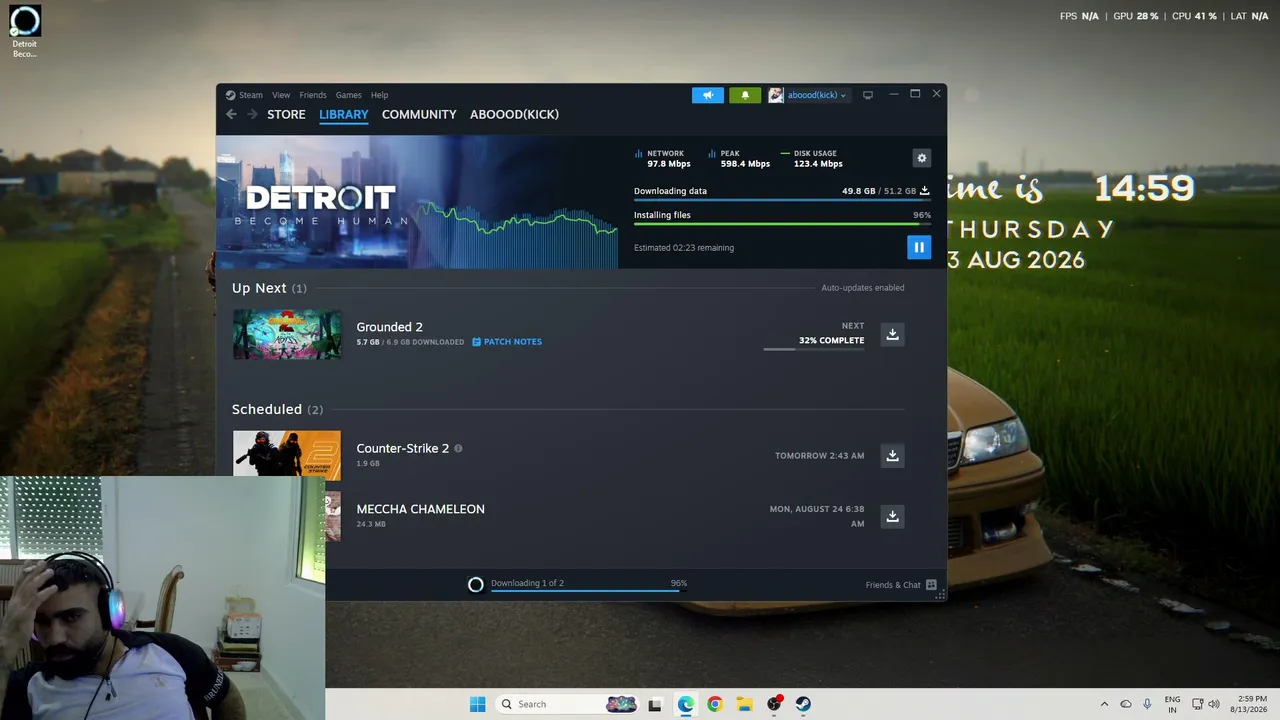The height and width of the screenshot is (720, 1280).
Task: Switch to the STORE tab
Action: click(x=286, y=114)
